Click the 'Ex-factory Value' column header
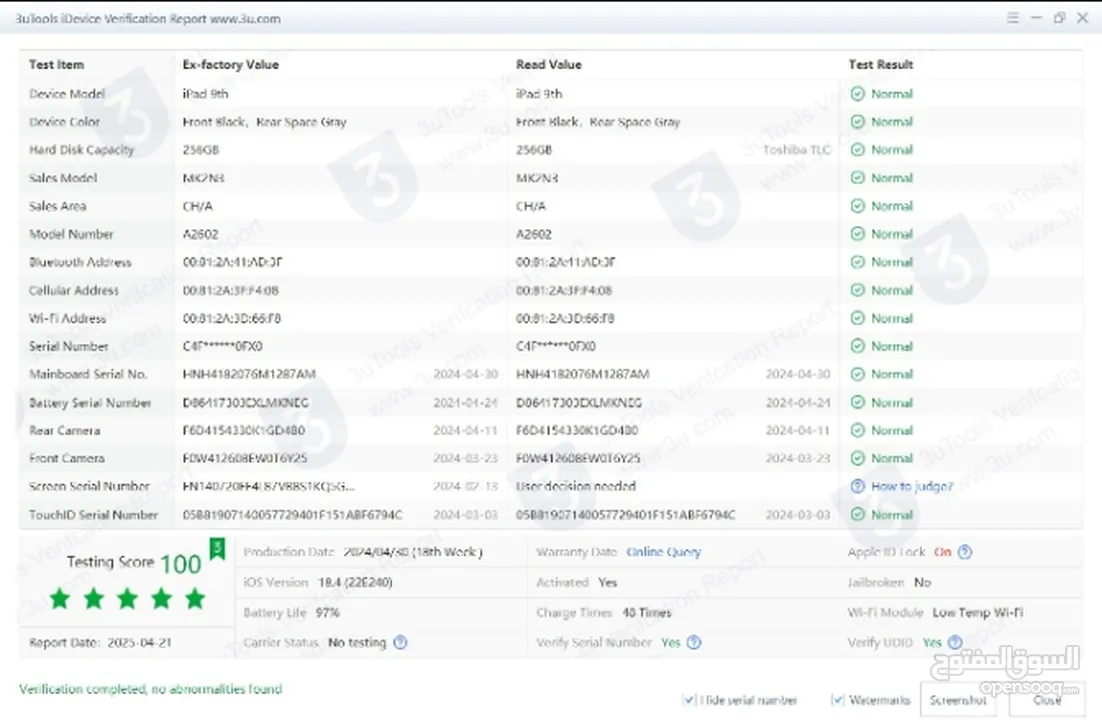 (x=231, y=65)
